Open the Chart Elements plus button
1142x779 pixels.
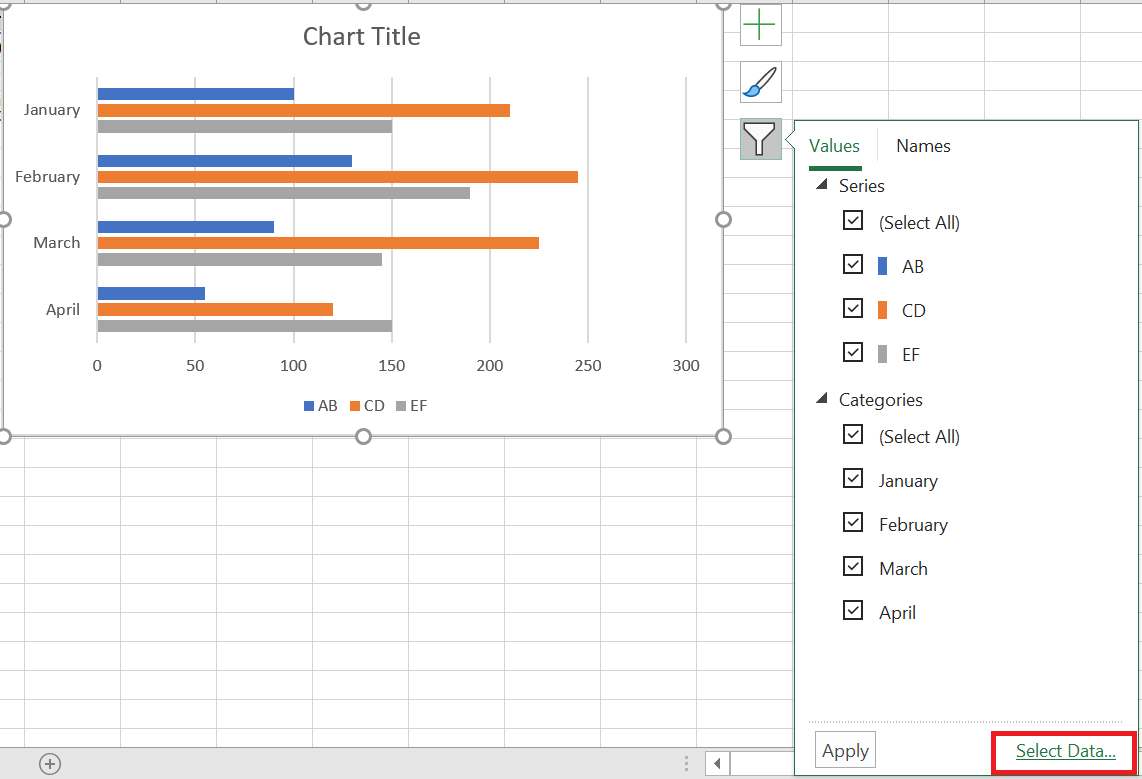point(760,25)
